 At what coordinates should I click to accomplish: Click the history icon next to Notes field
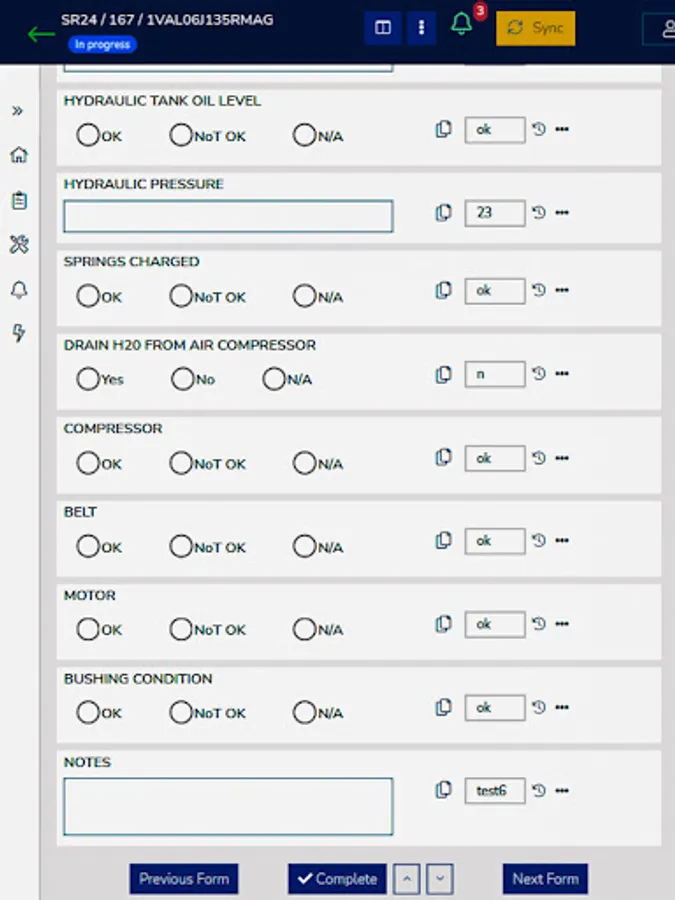coord(537,790)
